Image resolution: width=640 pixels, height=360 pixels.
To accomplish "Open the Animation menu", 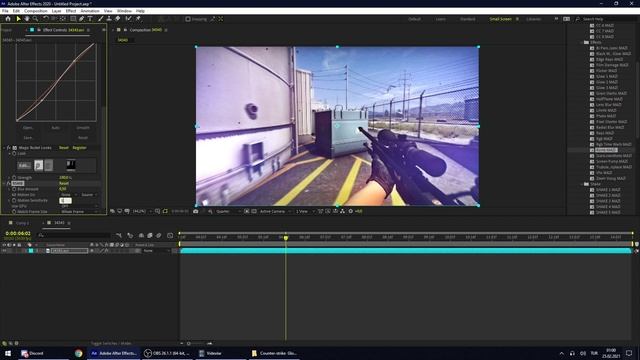I will tap(90, 11).
